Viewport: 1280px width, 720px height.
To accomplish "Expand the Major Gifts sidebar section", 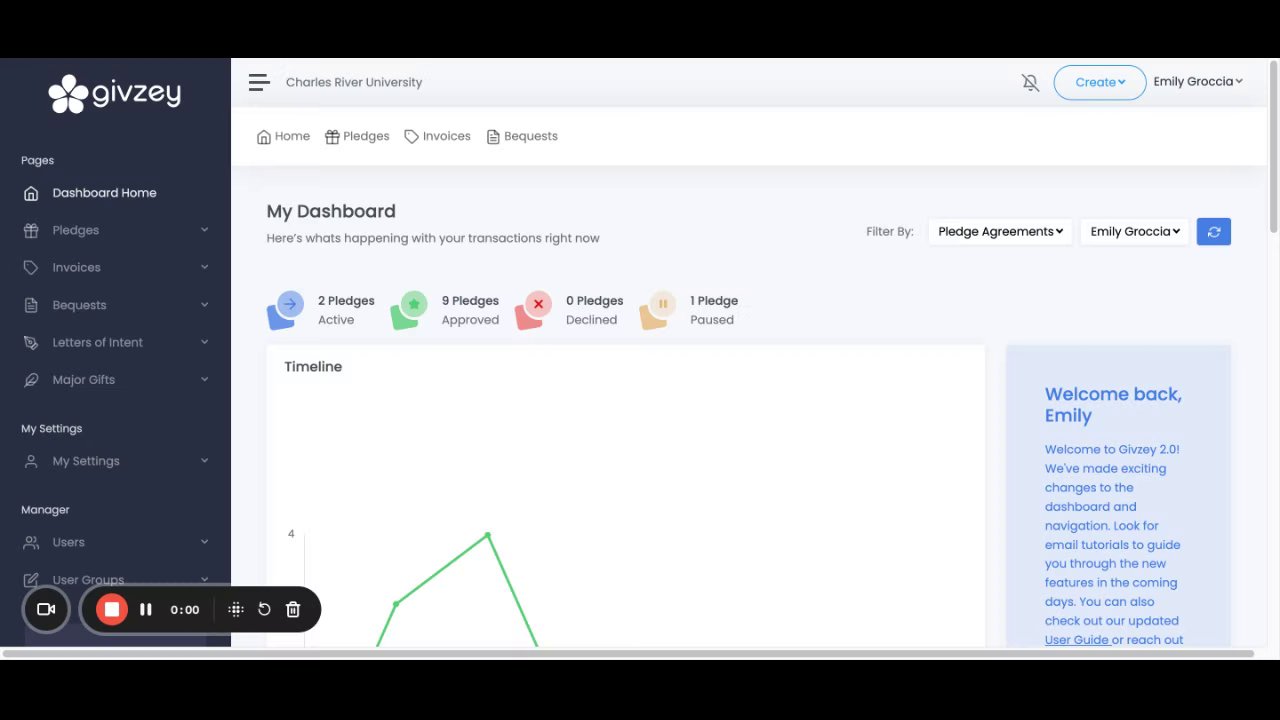I will click(x=204, y=380).
